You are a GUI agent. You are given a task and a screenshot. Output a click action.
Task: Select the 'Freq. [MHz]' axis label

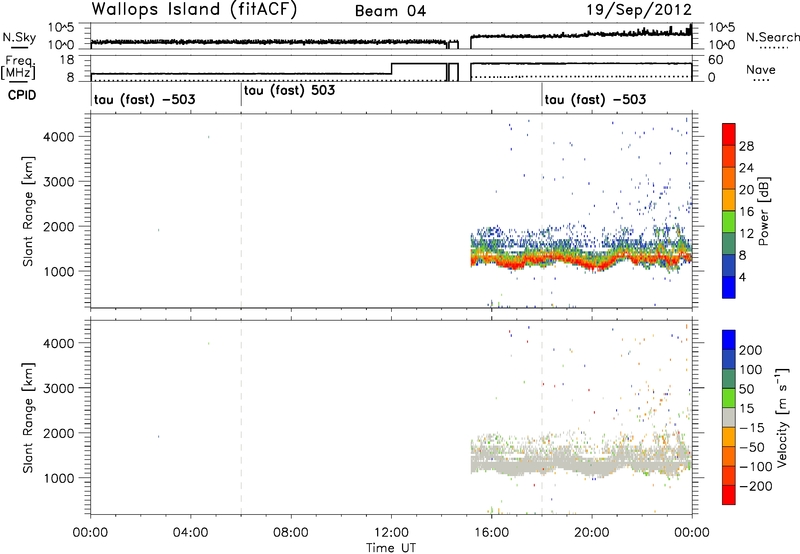point(19,68)
